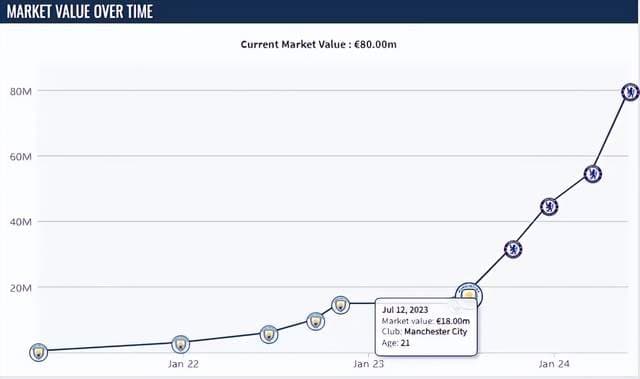The height and width of the screenshot is (379, 640).
Task: Click the 80M y-axis label
Action: [21, 91]
